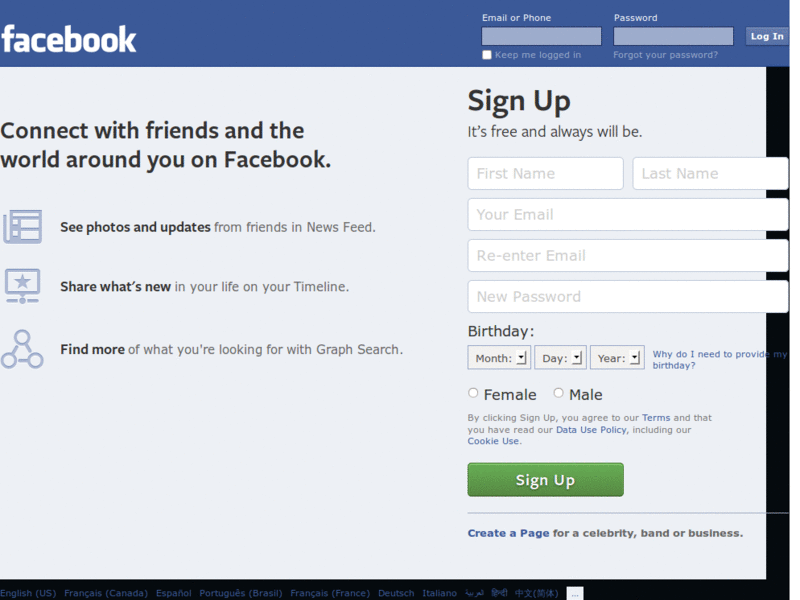This screenshot has width=800, height=600.
Task: Select the Male radio button
Action: (558, 393)
